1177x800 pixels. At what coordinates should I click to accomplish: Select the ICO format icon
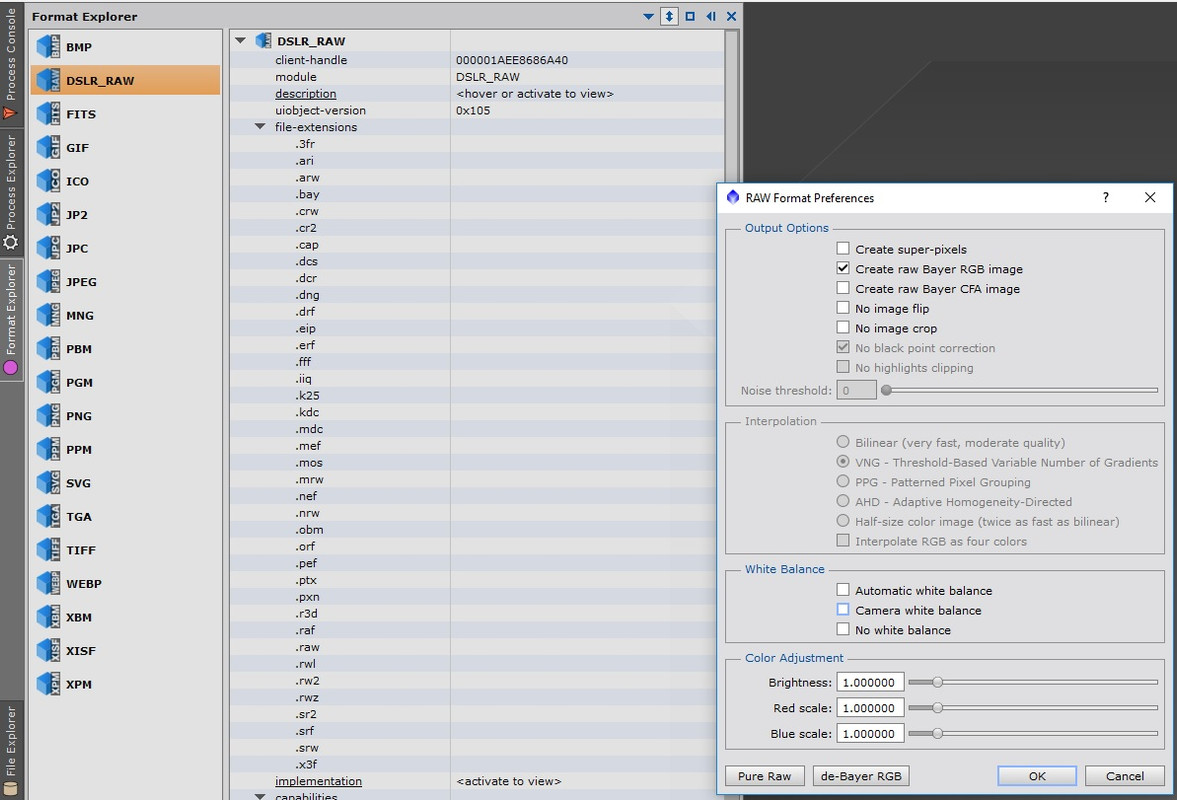pos(49,181)
